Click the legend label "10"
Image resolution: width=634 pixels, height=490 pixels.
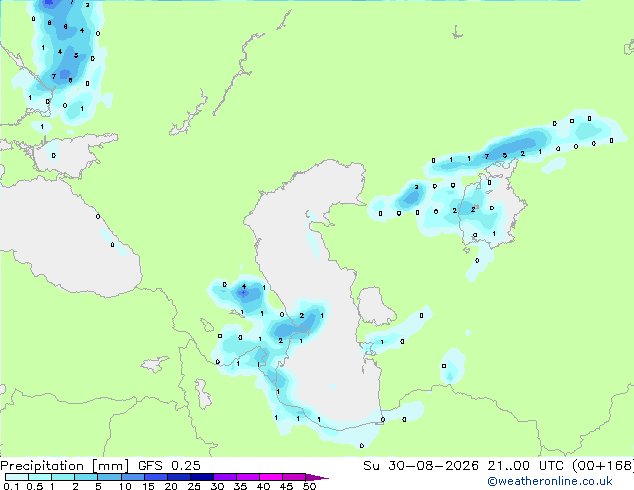click(x=125, y=486)
